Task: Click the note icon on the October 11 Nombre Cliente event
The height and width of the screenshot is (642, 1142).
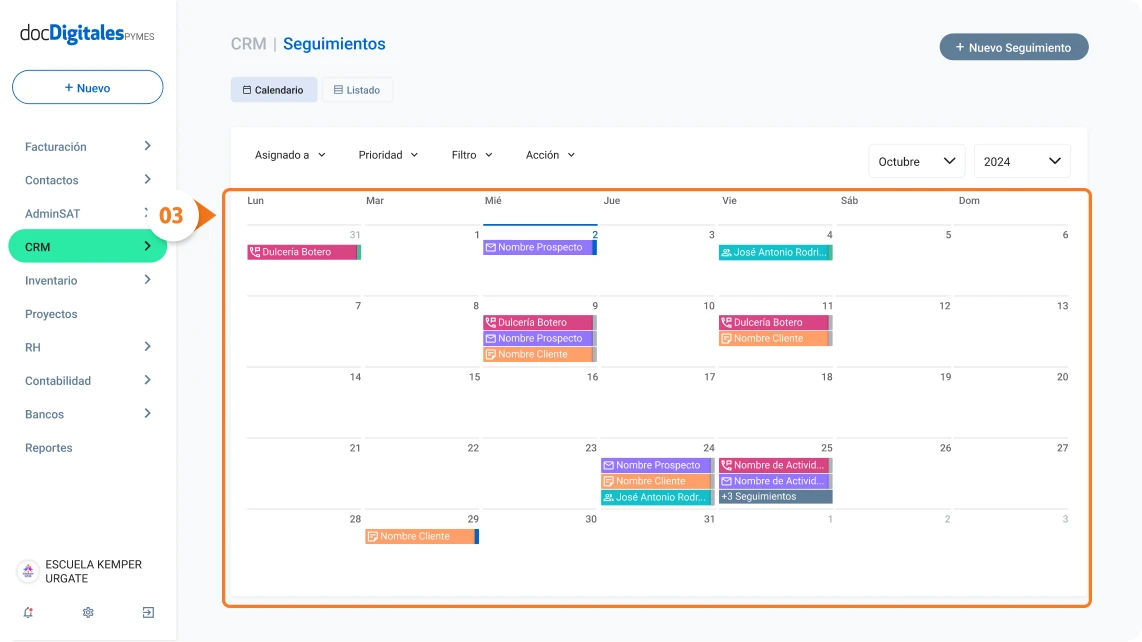Action: tap(726, 339)
